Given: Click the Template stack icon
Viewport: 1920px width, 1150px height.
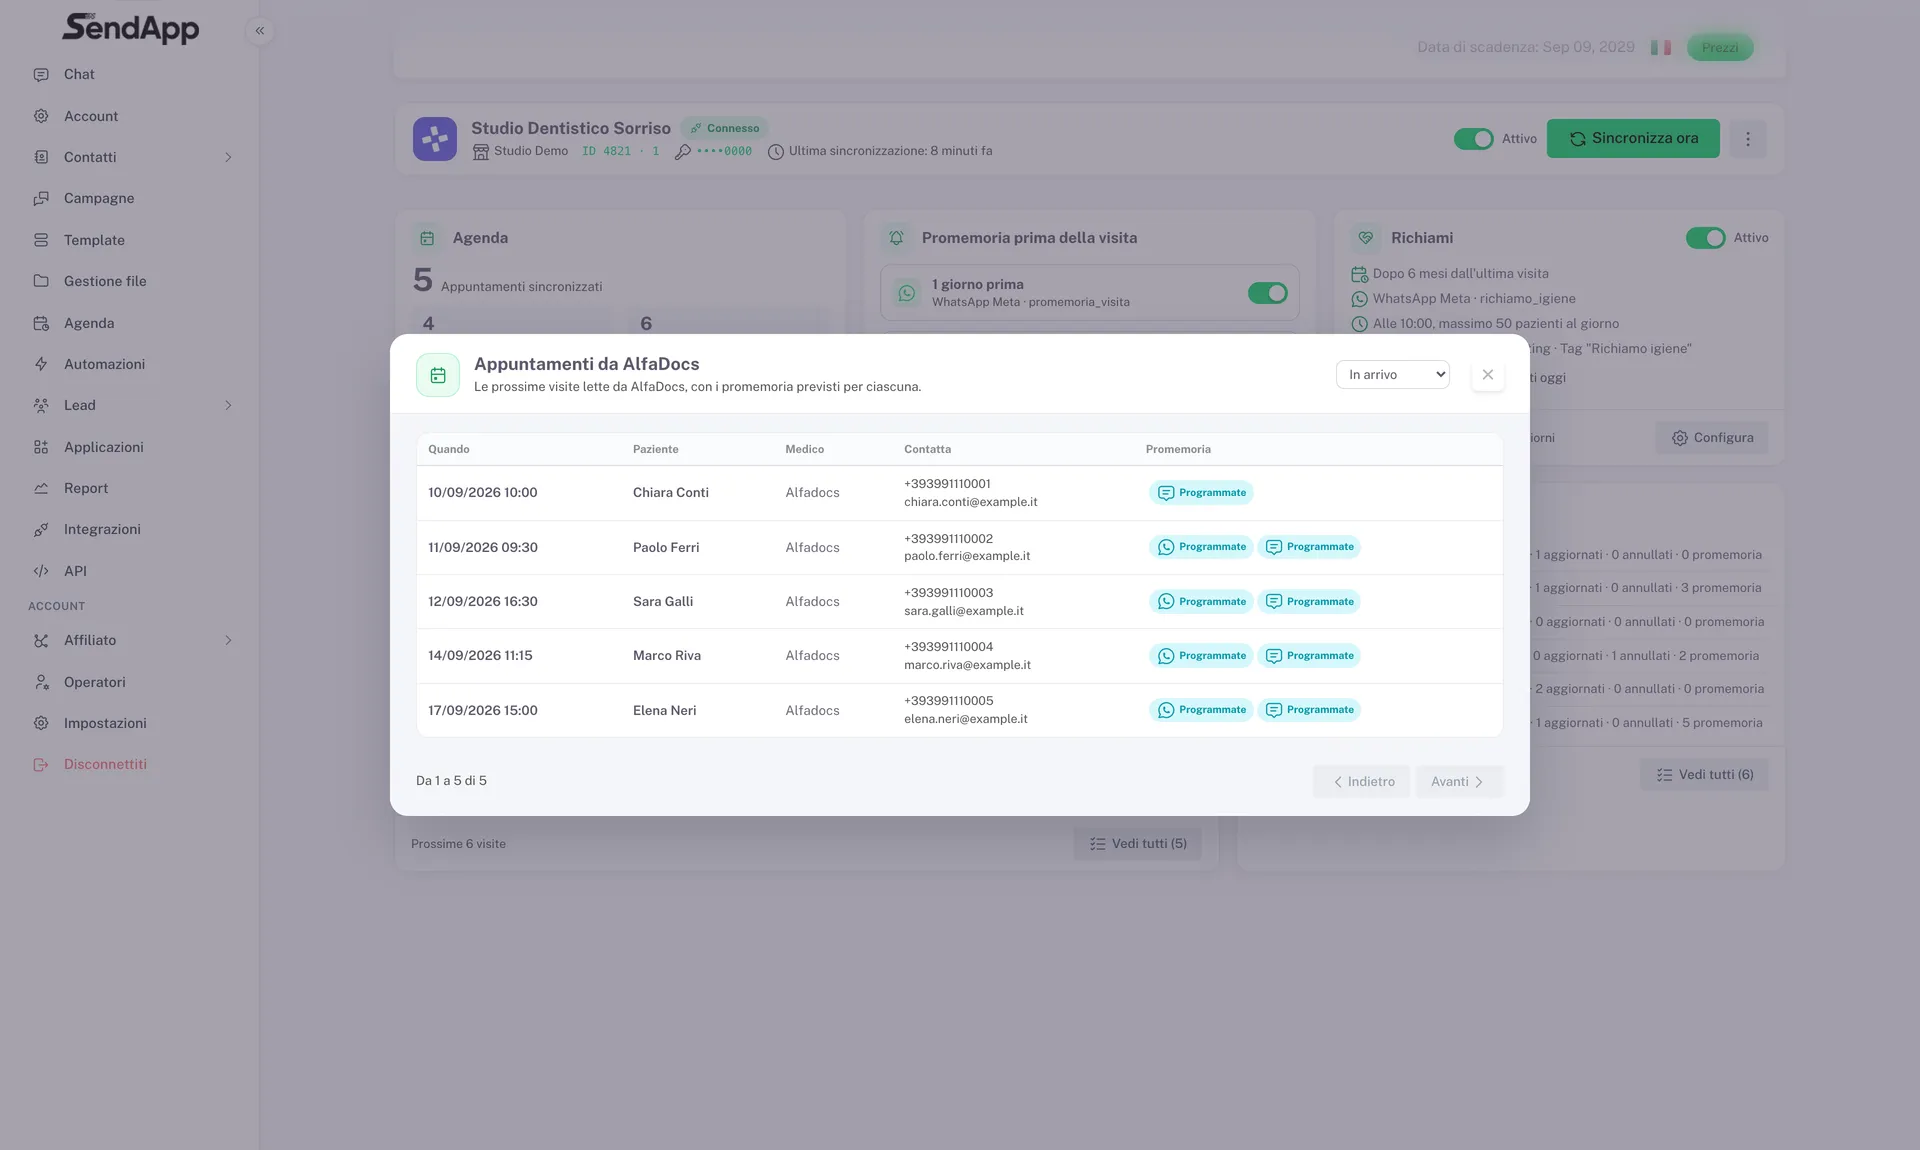Looking at the screenshot, I should [41, 240].
